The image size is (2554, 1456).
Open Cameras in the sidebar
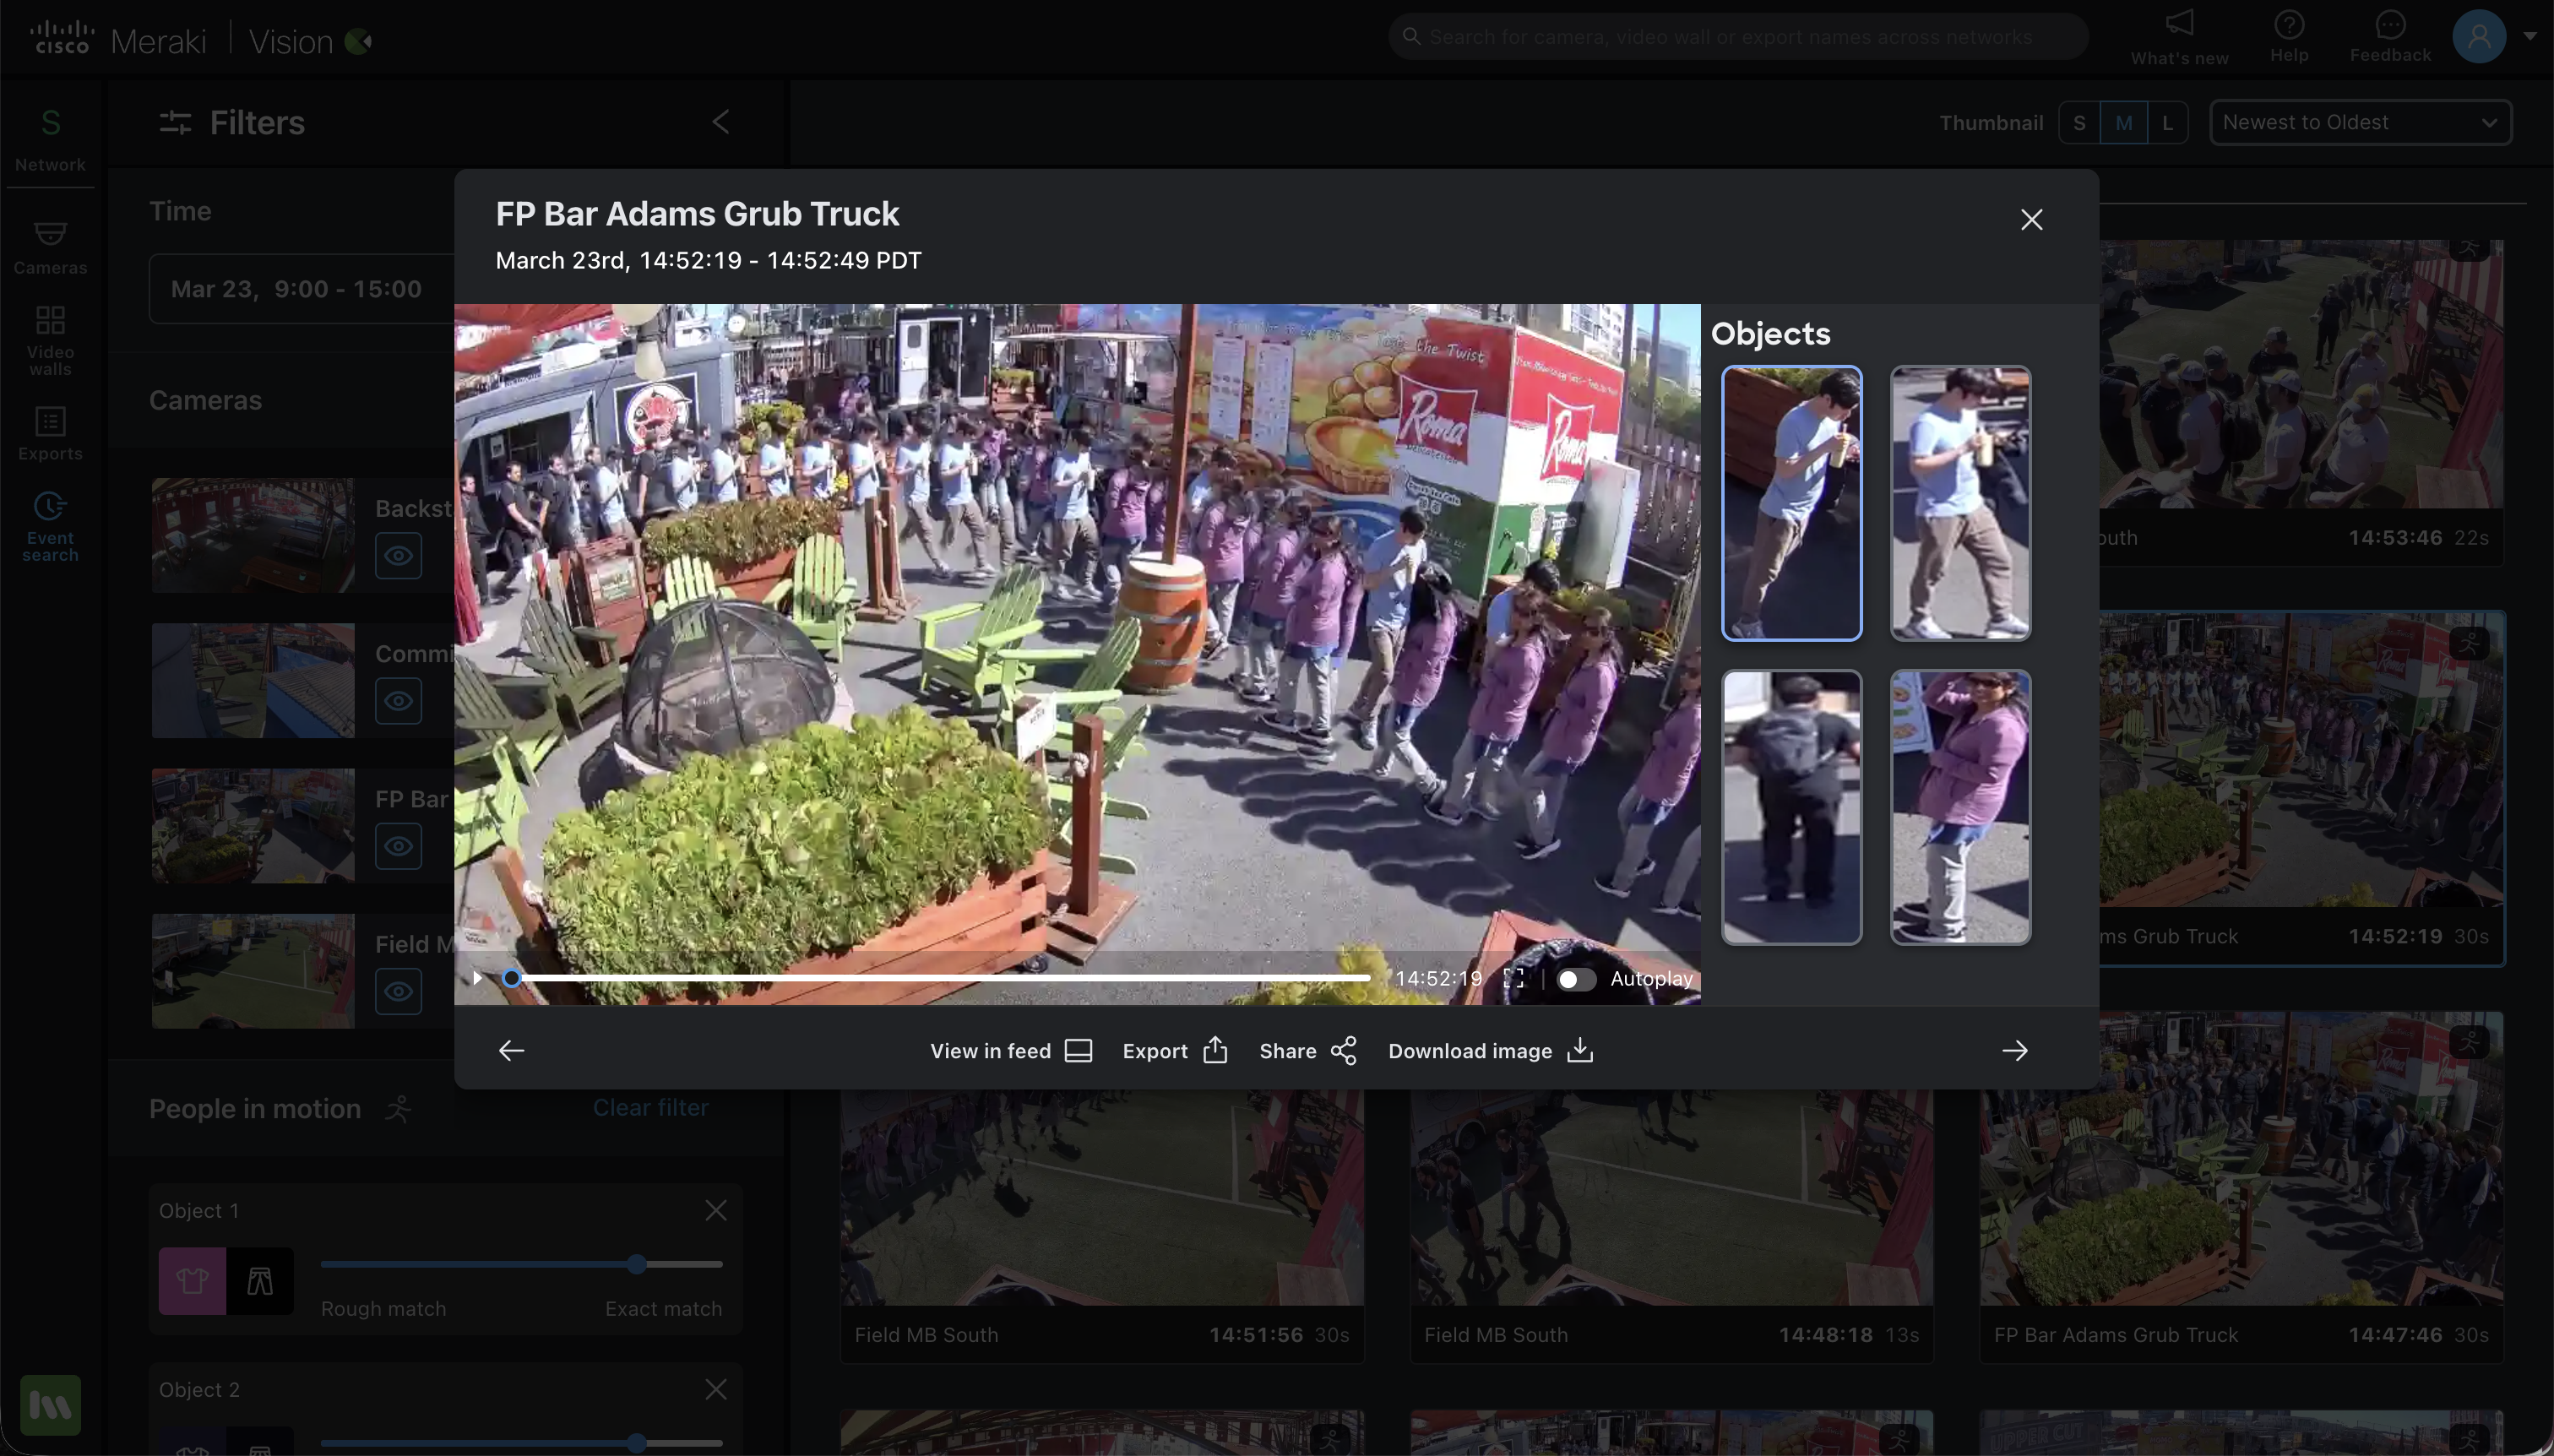click(50, 247)
